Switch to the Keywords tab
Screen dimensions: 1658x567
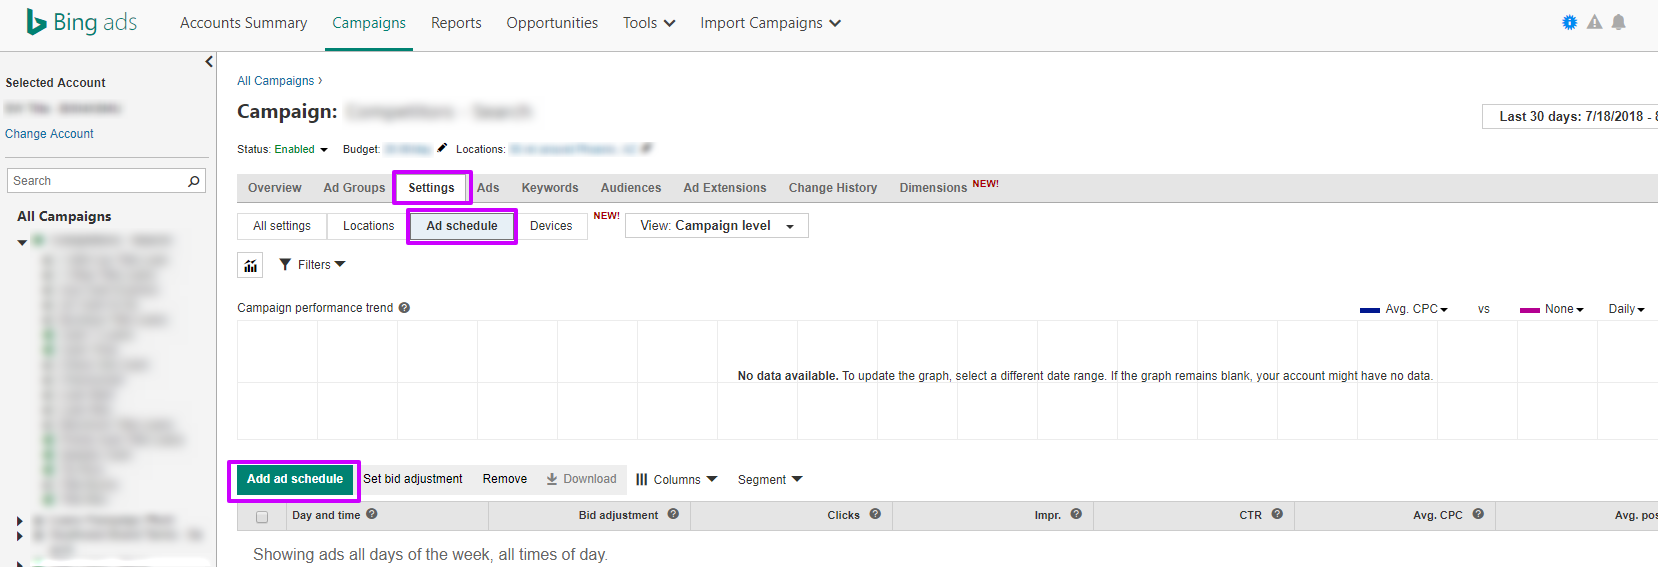(x=549, y=188)
